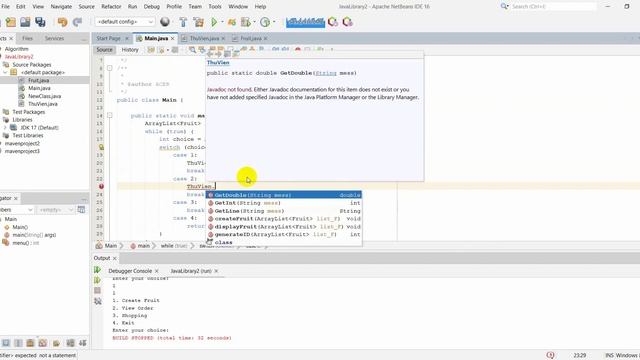Image resolution: width=640 pixels, height=360 pixels.
Task: Switch to the ThuVien.java editor tab
Action: click(x=204, y=38)
